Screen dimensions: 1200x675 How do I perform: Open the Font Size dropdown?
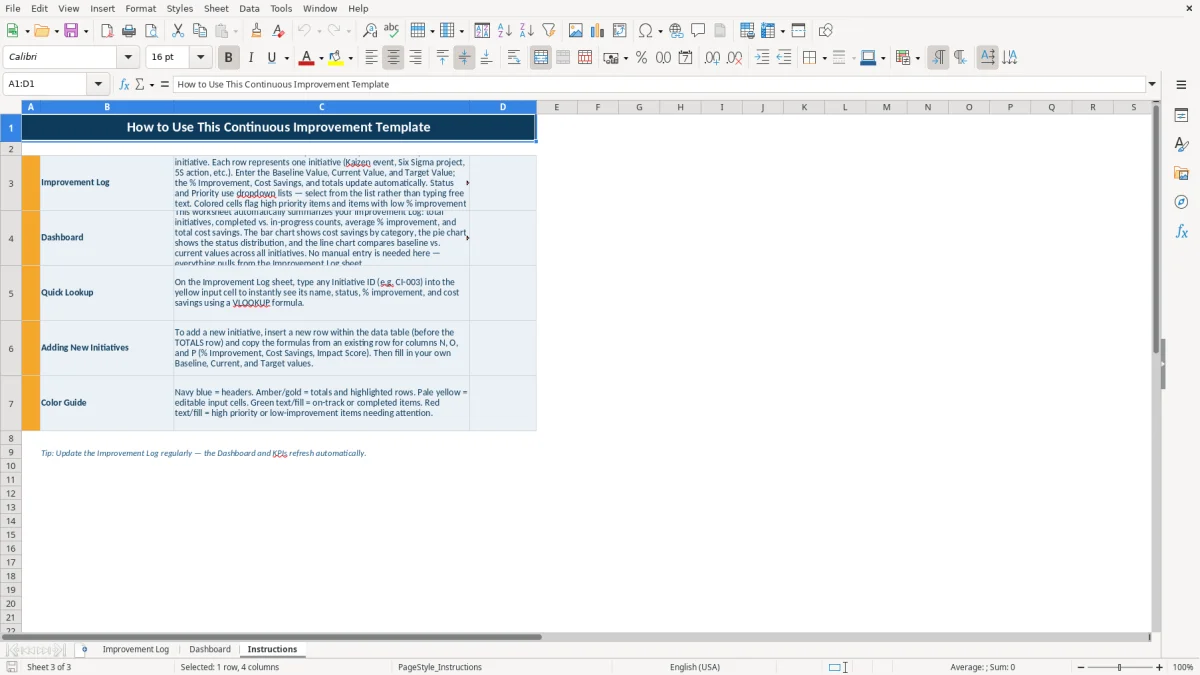(200, 58)
